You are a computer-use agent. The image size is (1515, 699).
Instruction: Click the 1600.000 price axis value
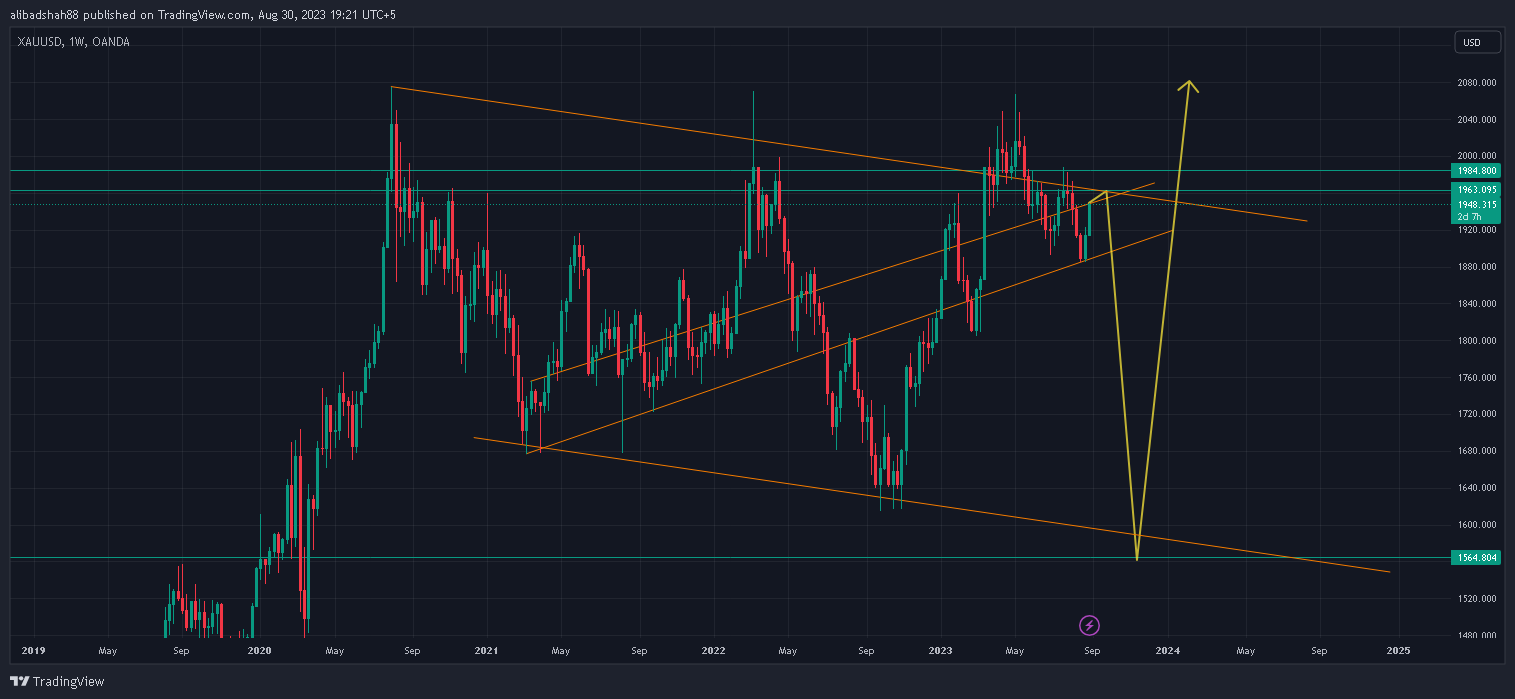pyautogui.click(x=1476, y=525)
